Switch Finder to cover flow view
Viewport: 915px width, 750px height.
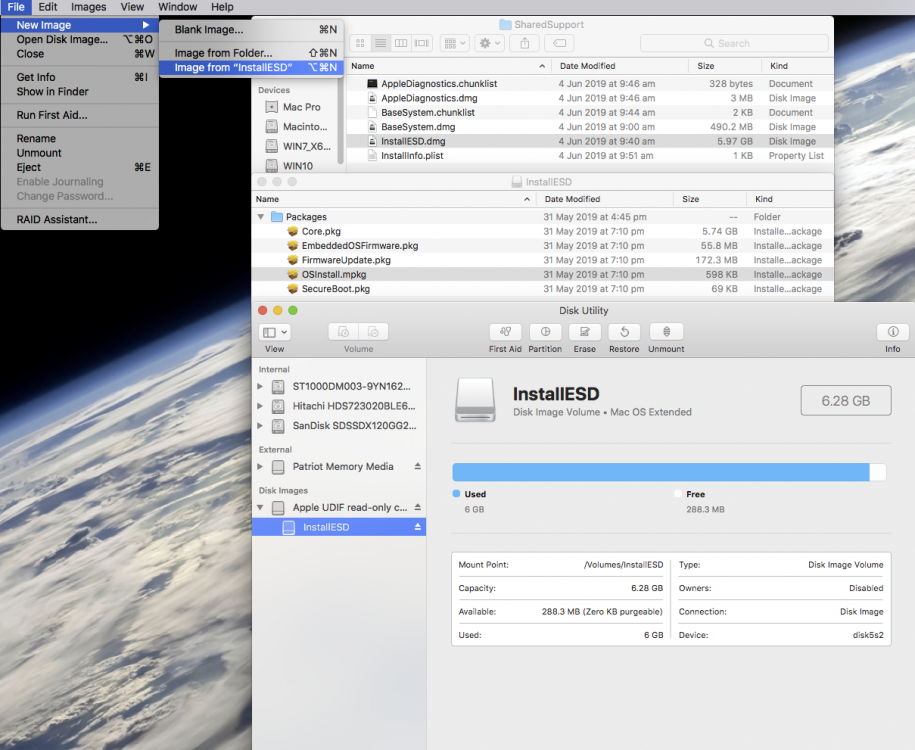point(421,43)
